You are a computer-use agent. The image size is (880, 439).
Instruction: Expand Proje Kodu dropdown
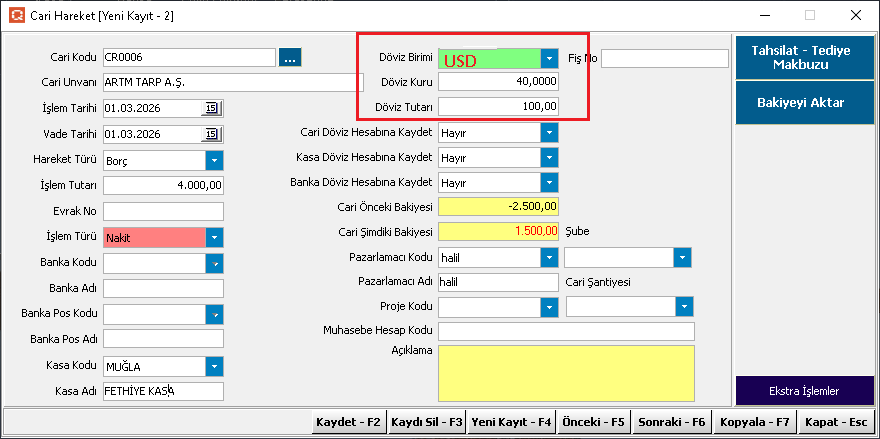coord(549,307)
